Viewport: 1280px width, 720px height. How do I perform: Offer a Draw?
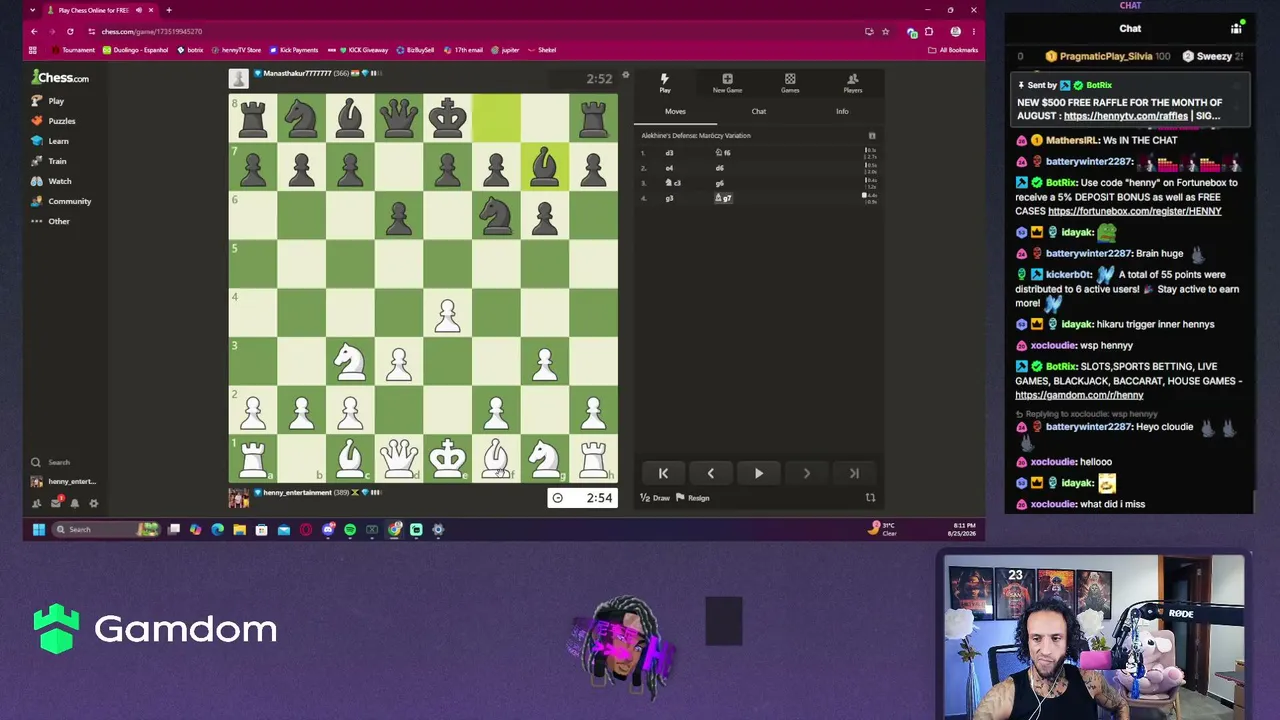[655, 498]
